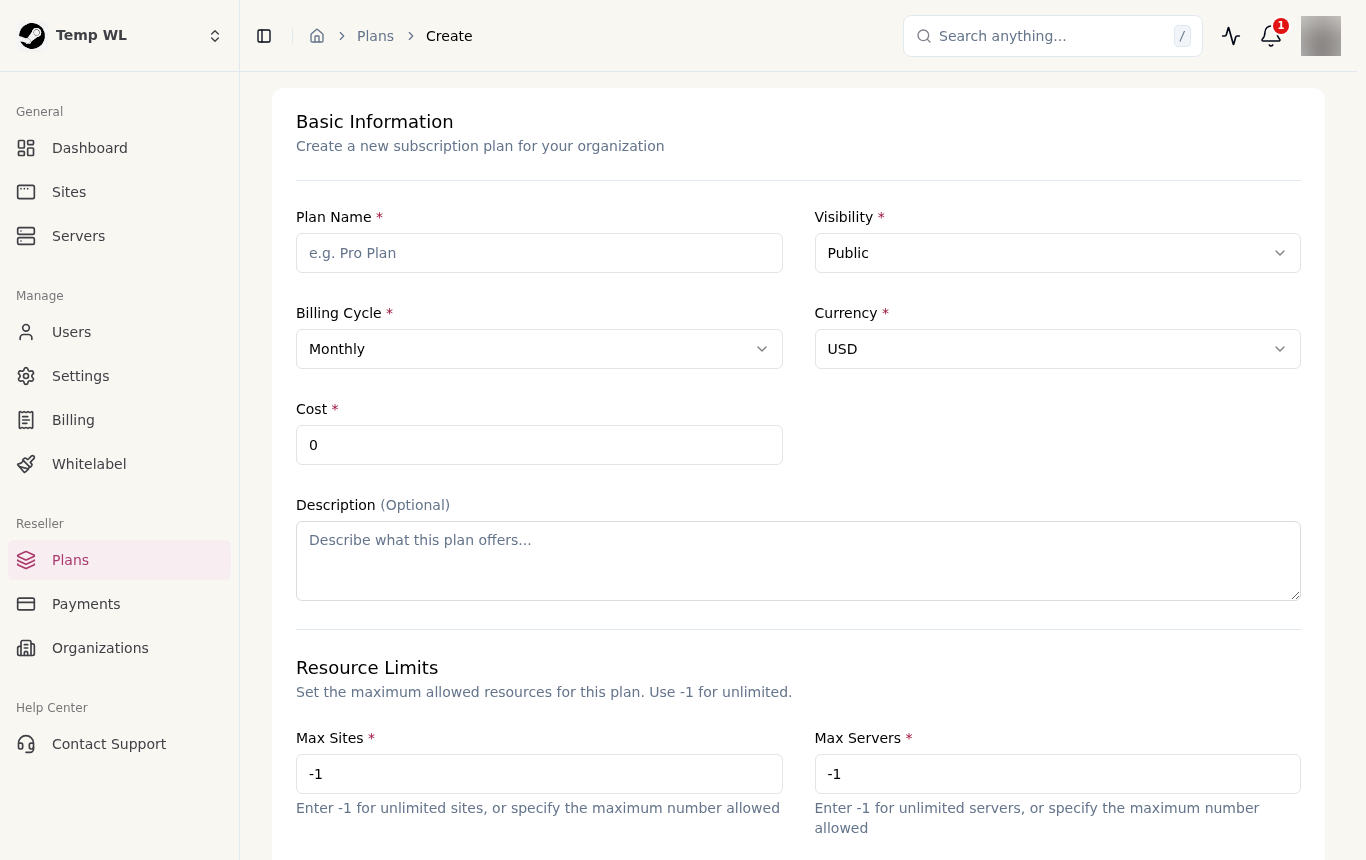Image resolution: width=1366 pixels, height=860 pixels.
Task: Open the activity pulse icon
Action: point(1231,36)
